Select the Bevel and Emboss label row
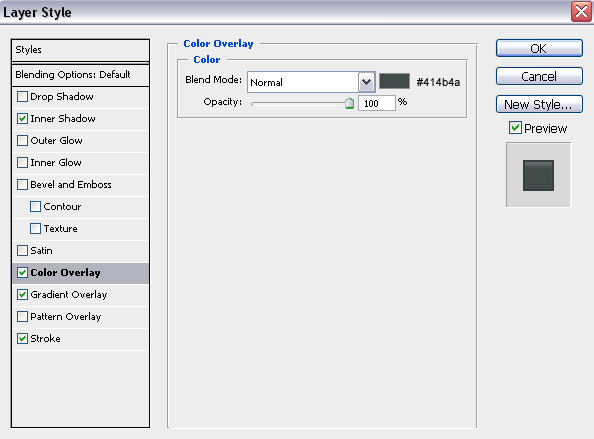This screenshot has height=439, width=594. click(80, 184)
